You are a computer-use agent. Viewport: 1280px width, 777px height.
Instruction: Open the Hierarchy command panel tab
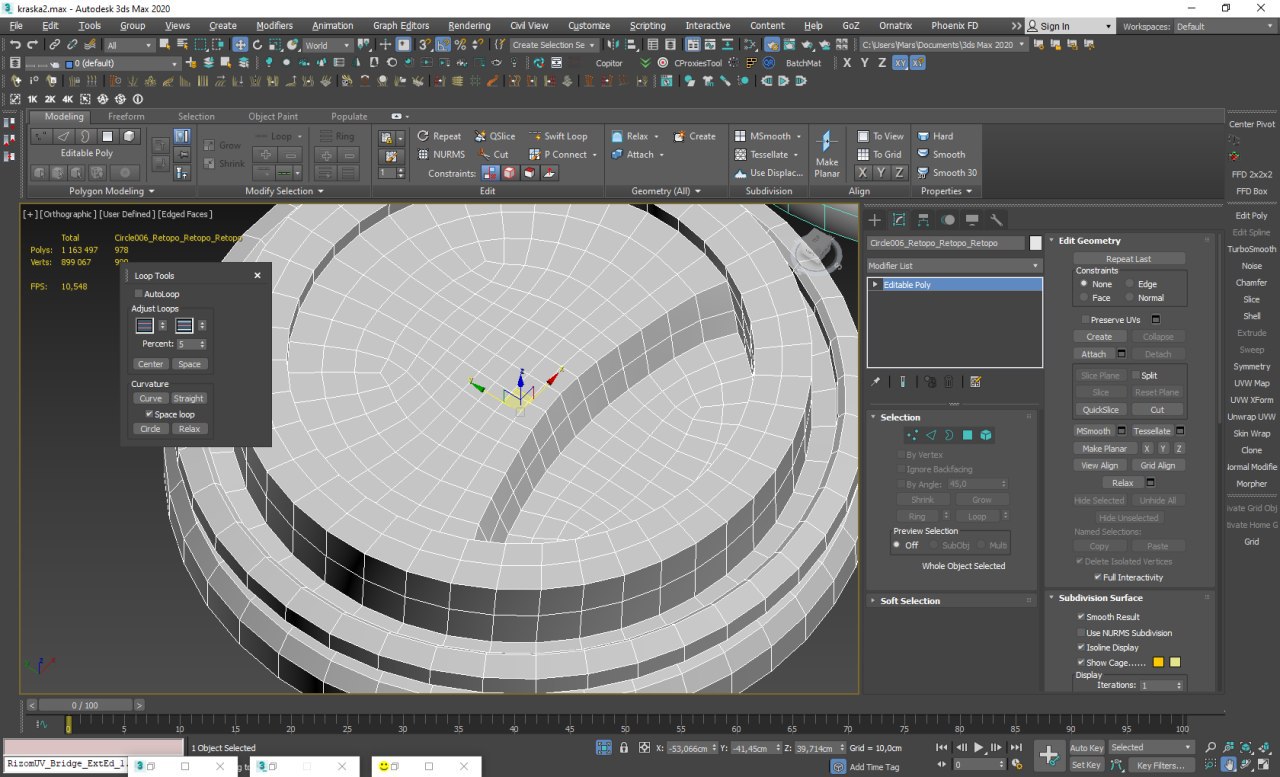point(923,220)
